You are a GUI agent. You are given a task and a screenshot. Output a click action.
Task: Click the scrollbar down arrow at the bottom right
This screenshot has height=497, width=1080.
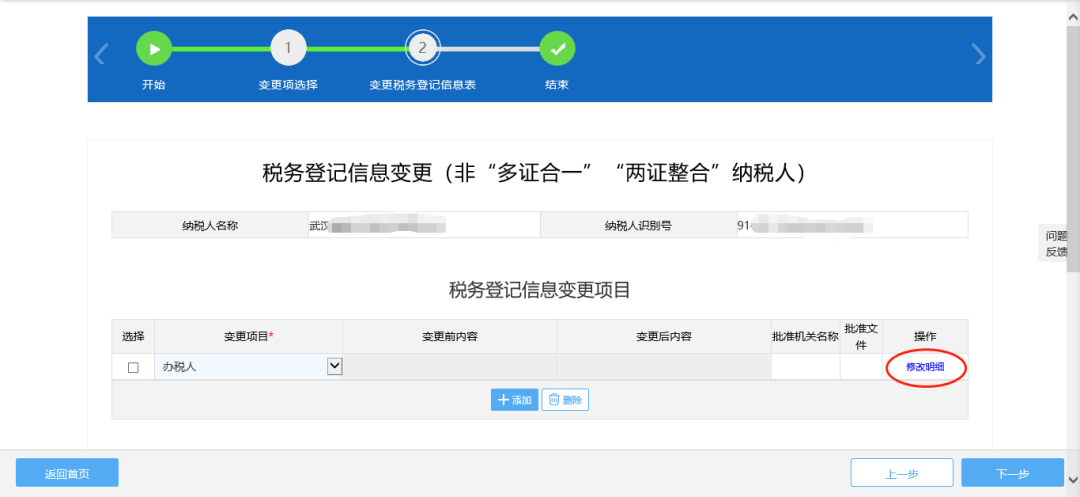point(1073,478)
